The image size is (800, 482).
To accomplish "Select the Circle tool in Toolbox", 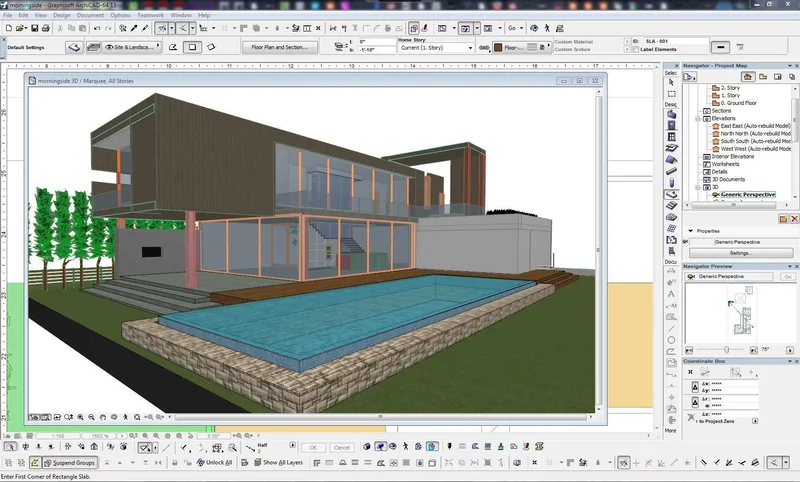I will point(671,340).
